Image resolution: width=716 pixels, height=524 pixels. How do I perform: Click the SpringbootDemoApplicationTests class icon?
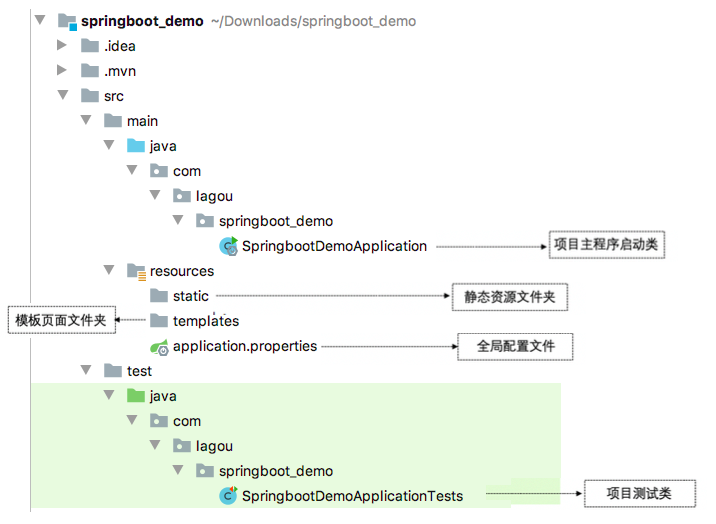click(228, 496)
